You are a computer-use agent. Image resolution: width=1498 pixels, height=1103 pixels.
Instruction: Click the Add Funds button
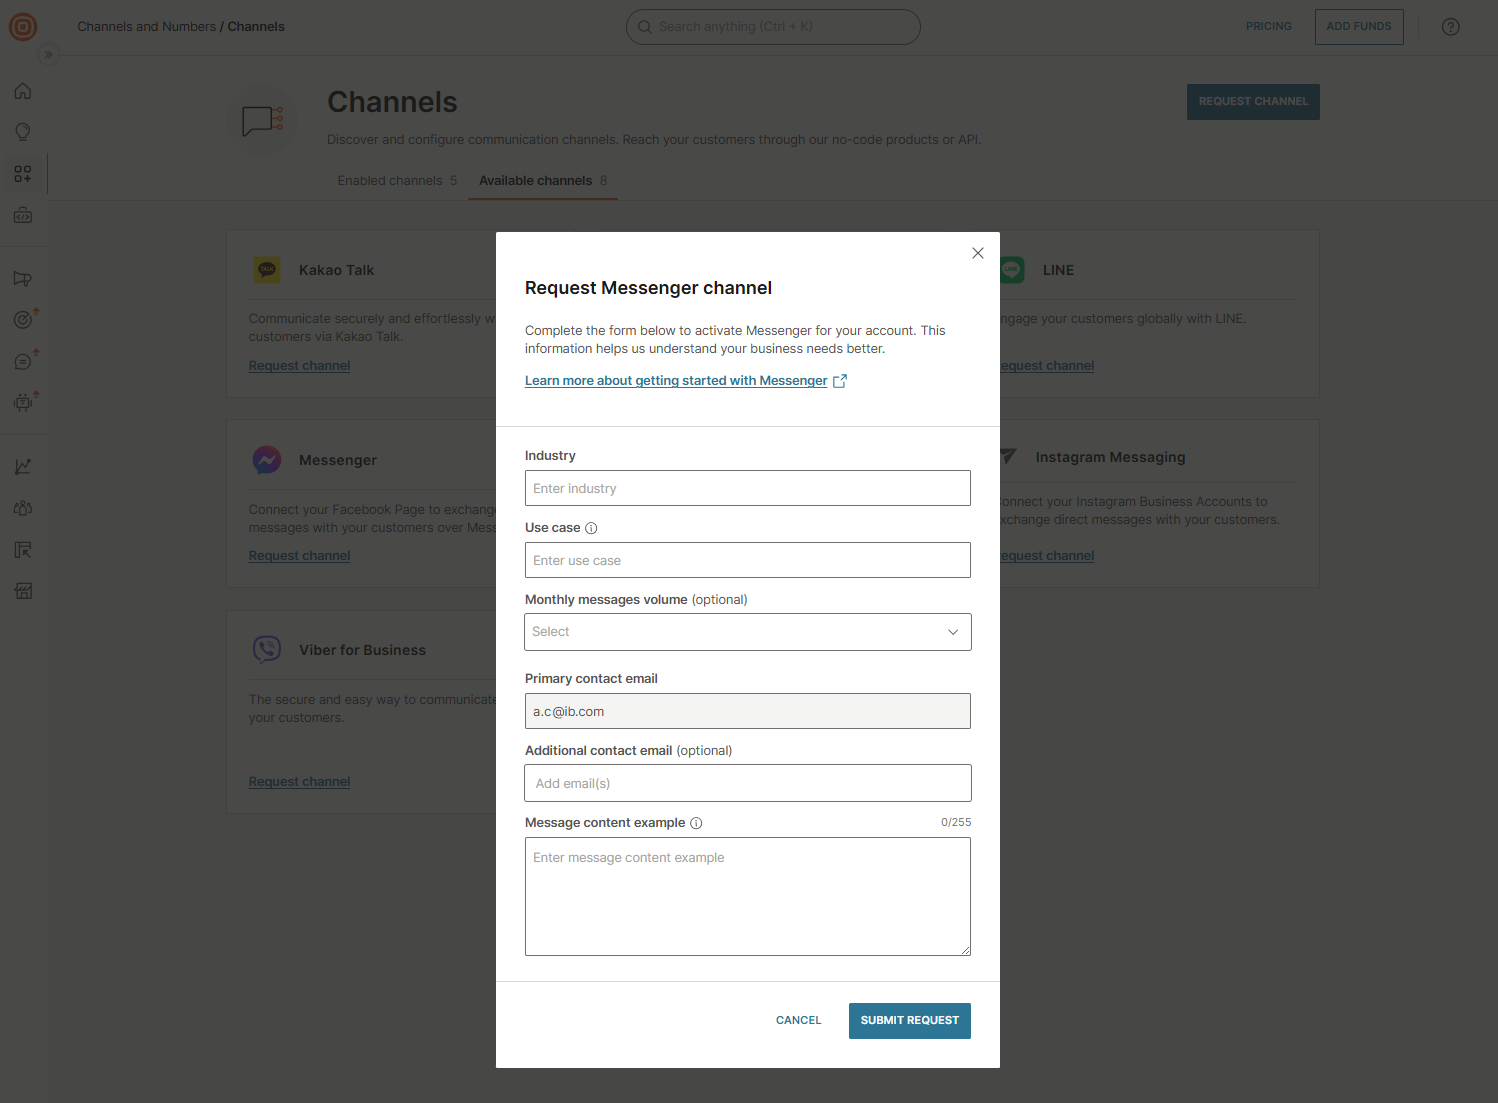click(1358, 27)
